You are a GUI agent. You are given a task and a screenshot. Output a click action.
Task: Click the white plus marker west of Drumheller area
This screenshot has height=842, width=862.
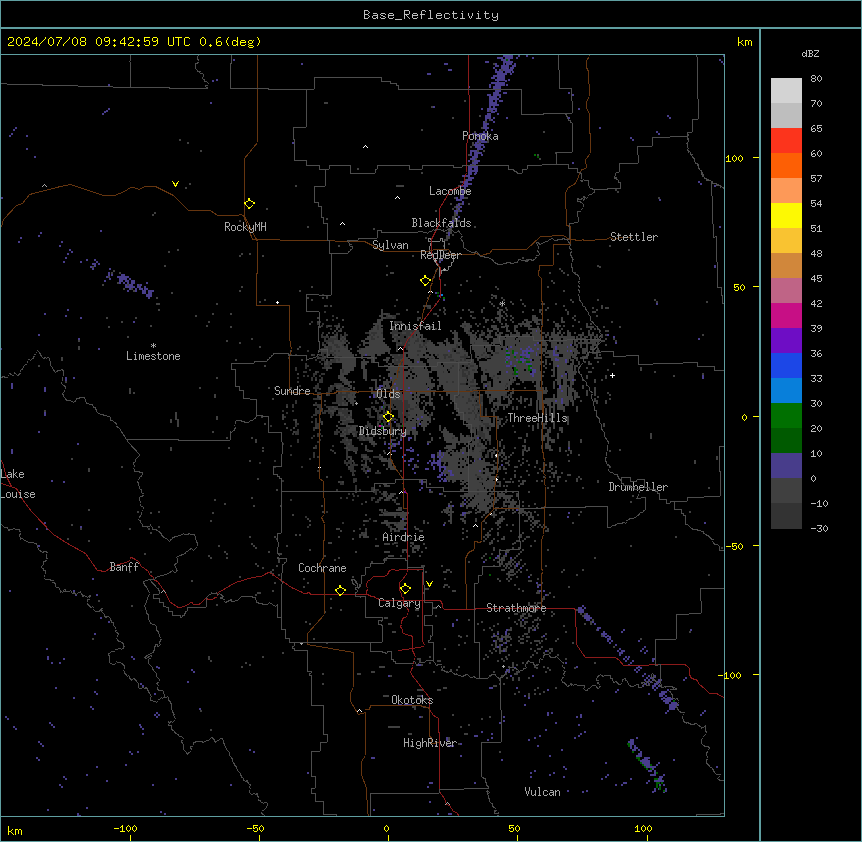click(x=612, y=375)
